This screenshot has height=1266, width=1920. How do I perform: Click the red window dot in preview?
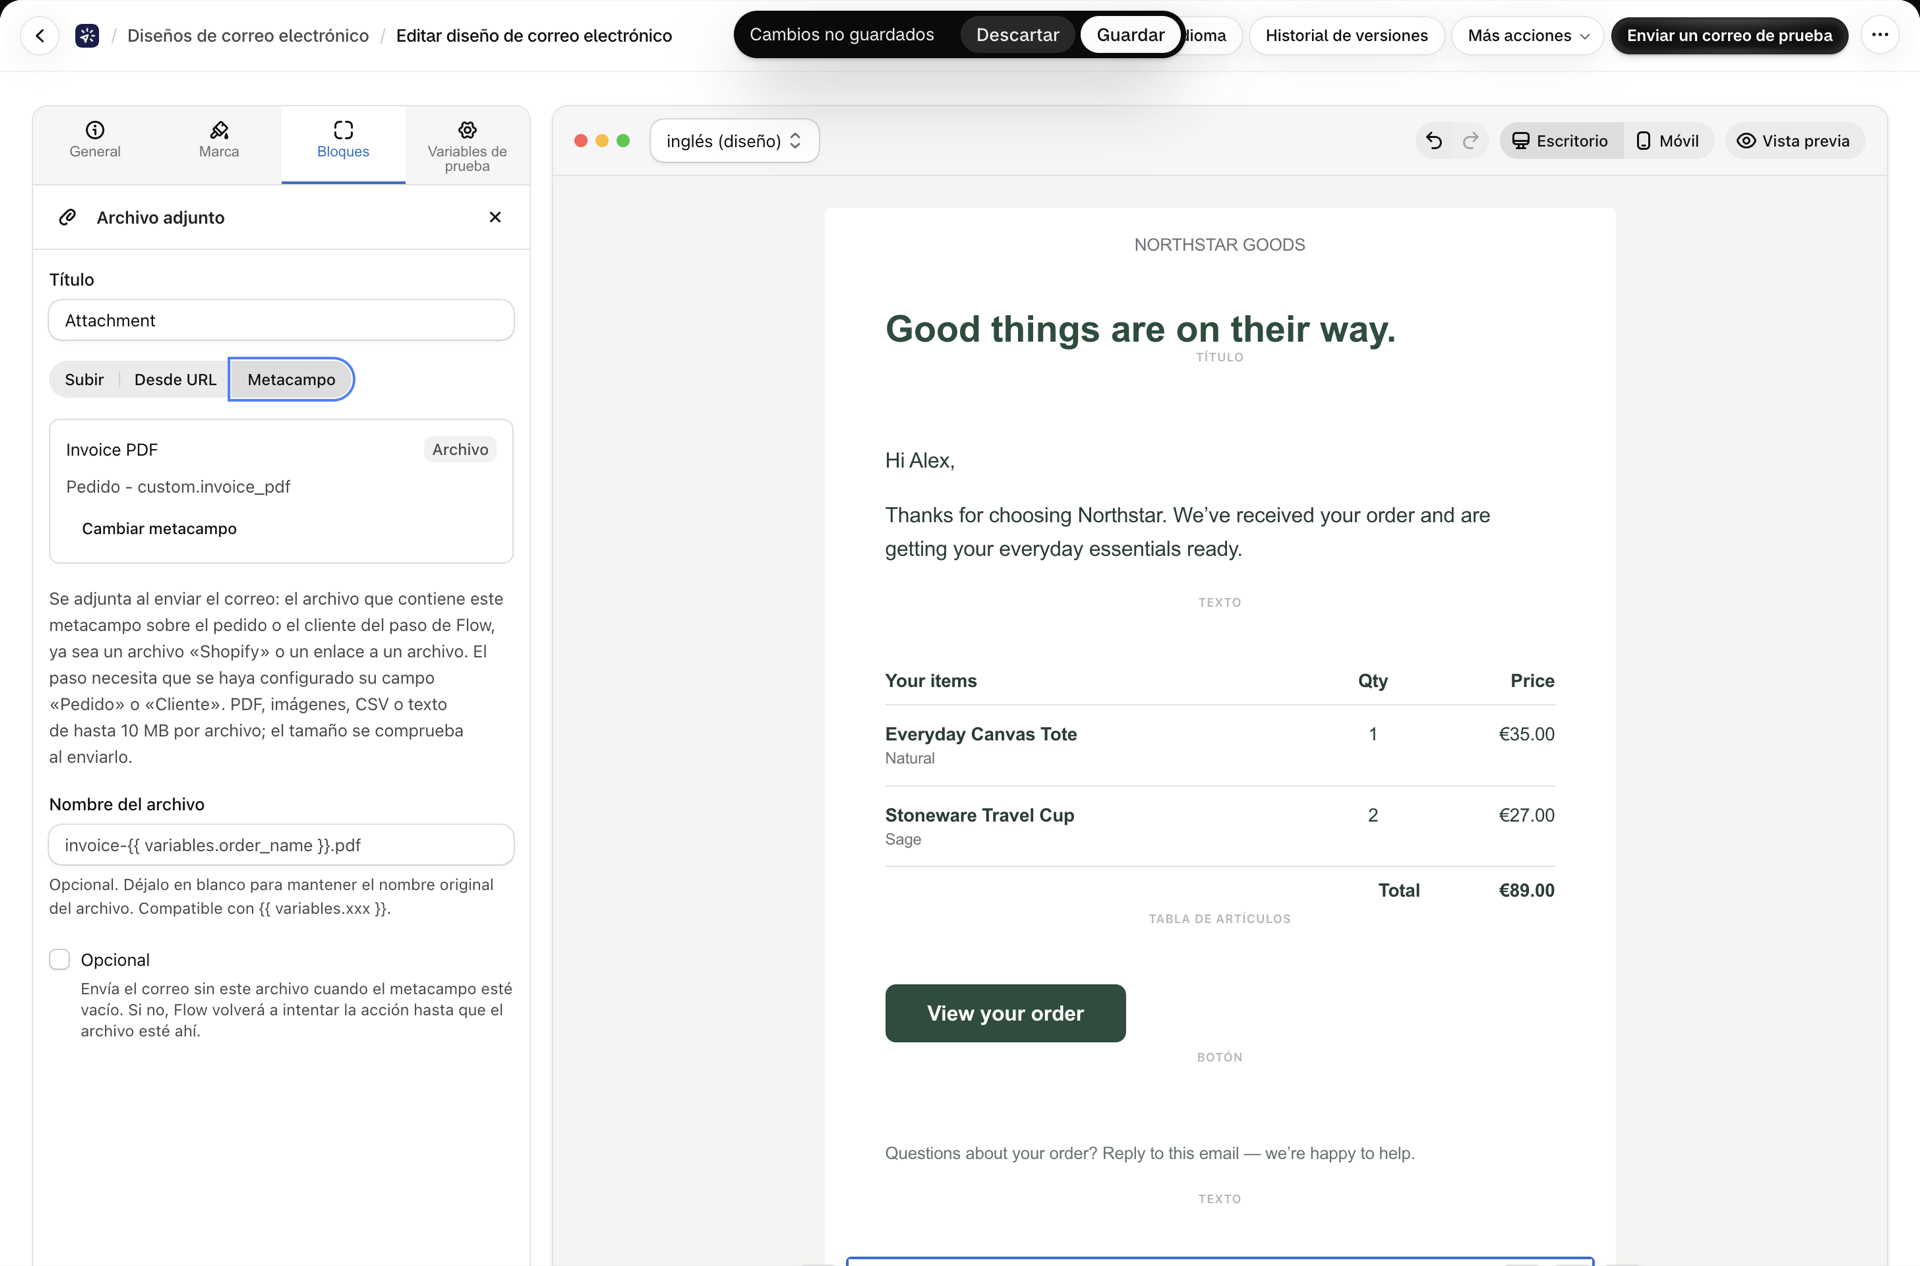click(x=580, y=141)
